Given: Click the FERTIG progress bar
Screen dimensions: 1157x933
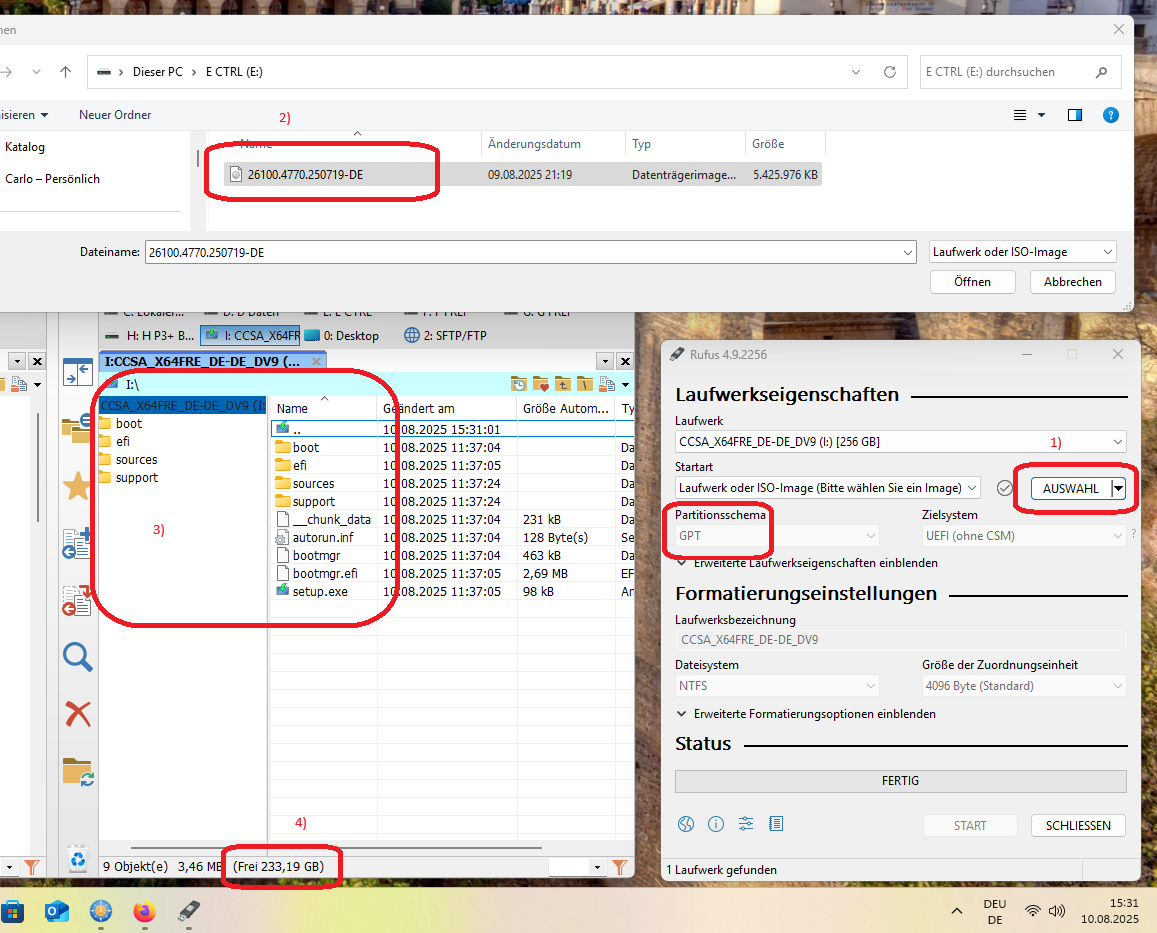Looking at the screenshot, I should click(x=900, y=781).
